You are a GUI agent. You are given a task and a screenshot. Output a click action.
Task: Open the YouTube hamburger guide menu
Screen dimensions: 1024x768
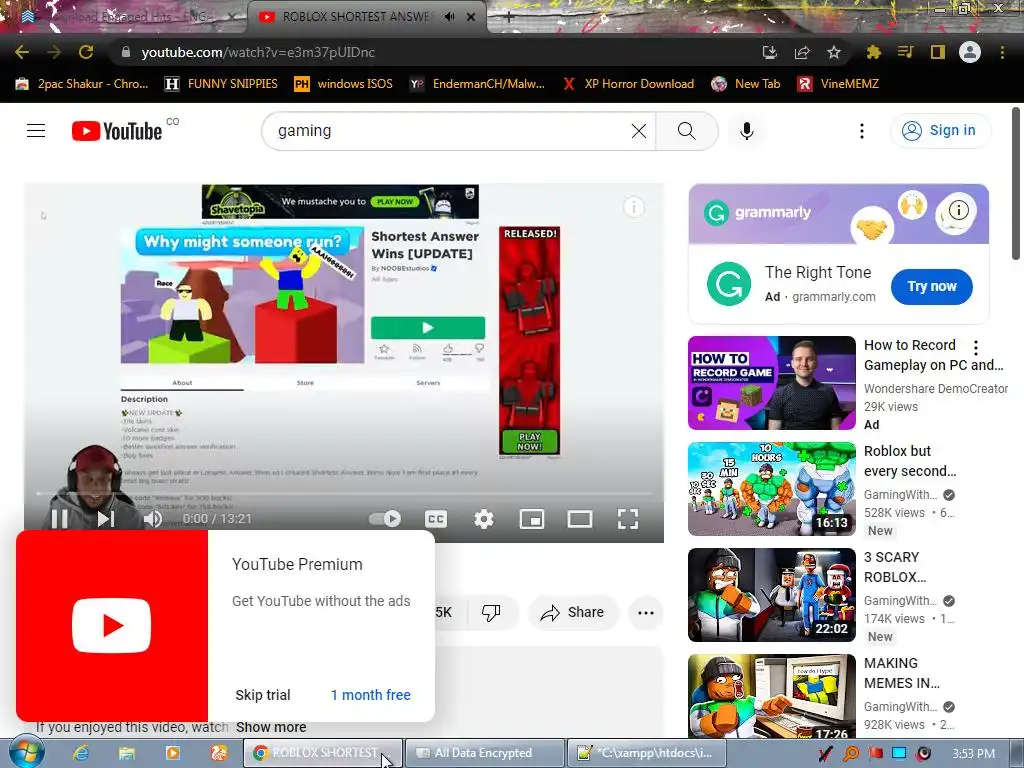point(36,131)
